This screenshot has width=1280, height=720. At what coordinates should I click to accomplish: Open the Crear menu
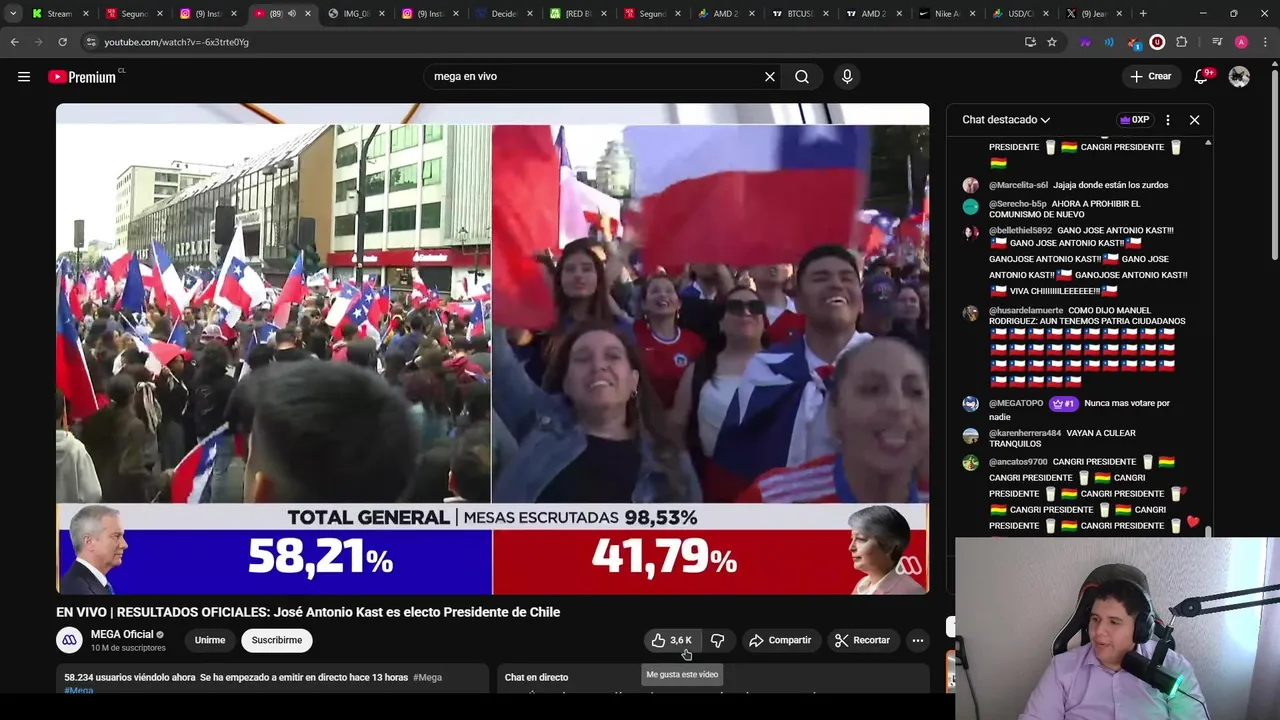pyautogui.click(x=1151, y=77)
